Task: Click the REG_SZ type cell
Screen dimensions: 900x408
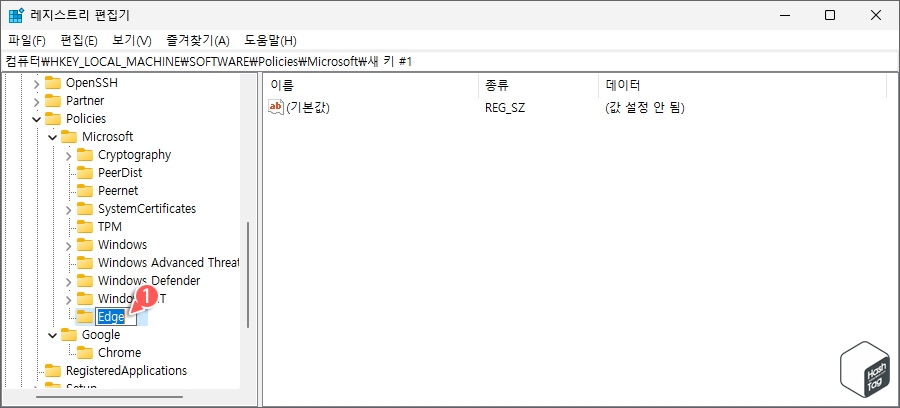Action: 505,107
